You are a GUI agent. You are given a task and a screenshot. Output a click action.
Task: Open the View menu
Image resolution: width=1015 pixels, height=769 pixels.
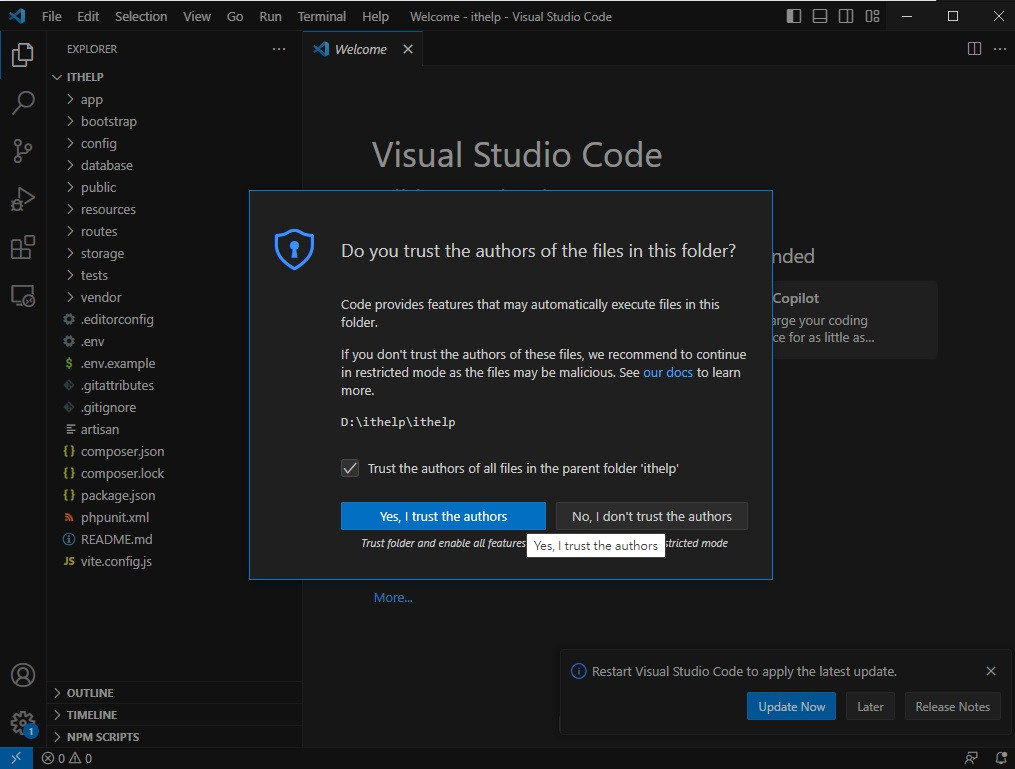point(197,16)
